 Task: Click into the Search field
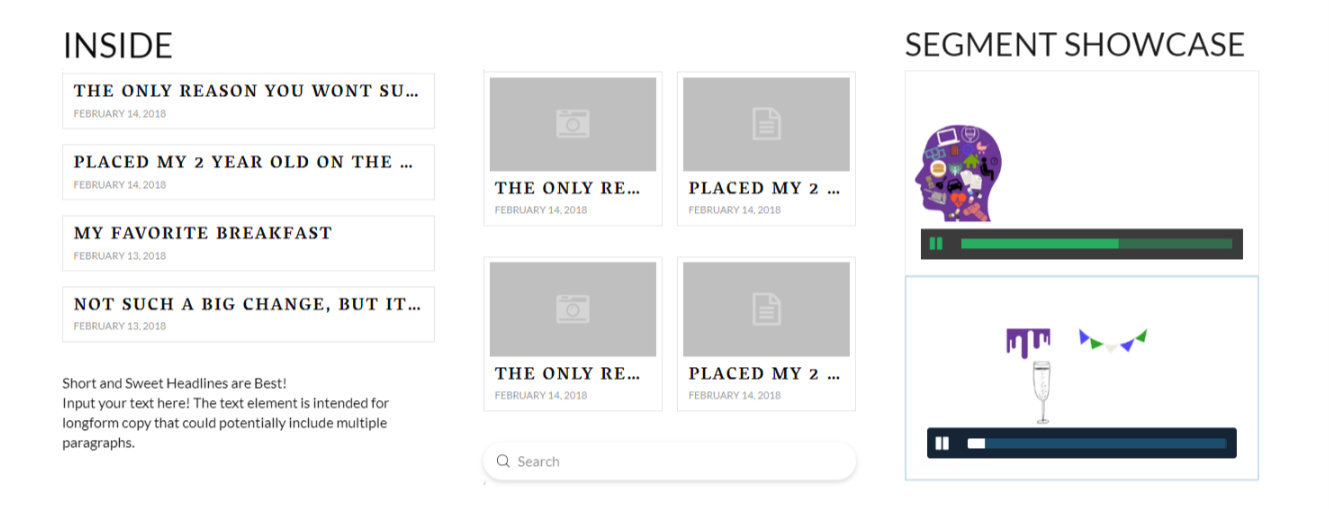point(680,461)
